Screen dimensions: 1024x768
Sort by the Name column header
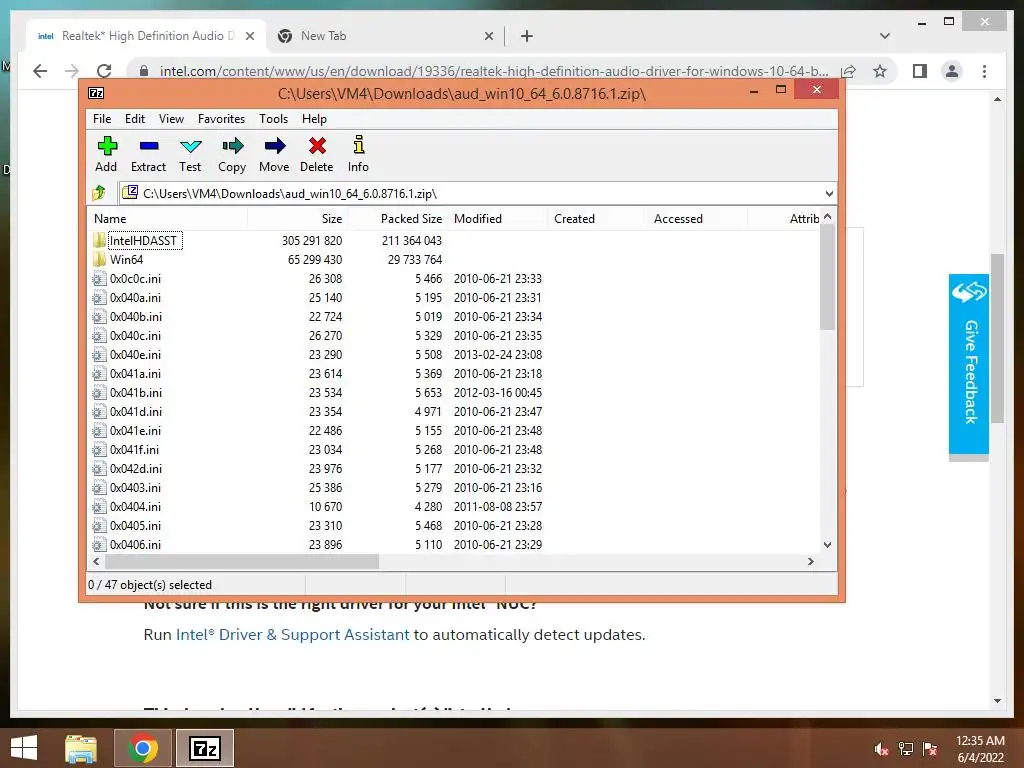click(167, 219)
